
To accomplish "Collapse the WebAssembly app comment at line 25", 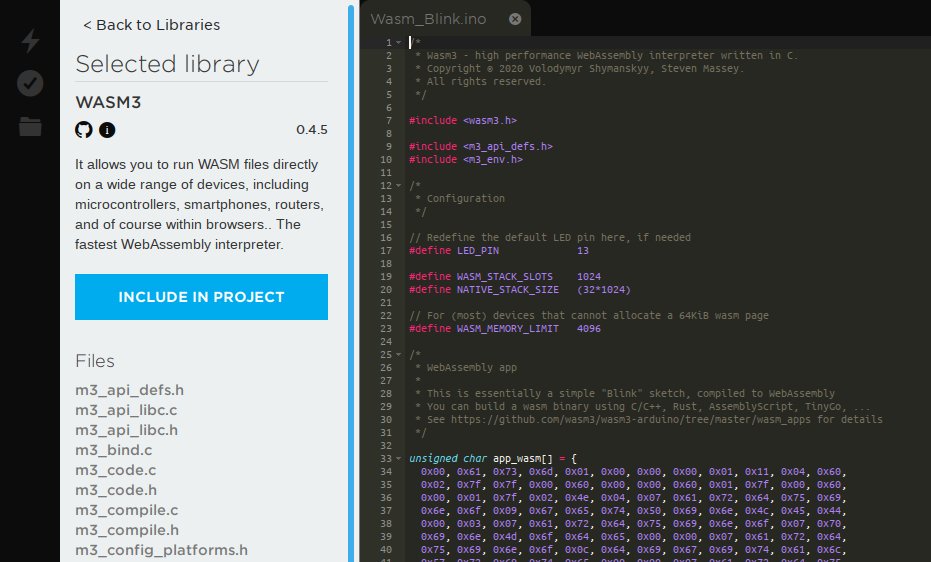I will pos(398,355).
